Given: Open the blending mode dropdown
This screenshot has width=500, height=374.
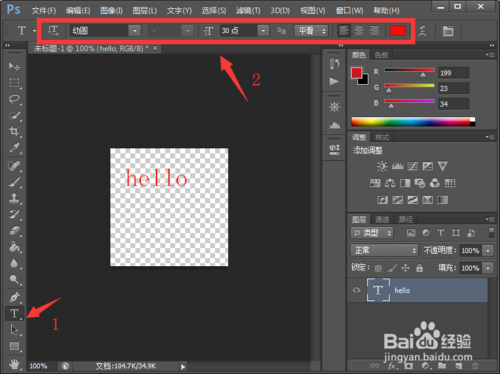Looking at the screenshot, I should pyautogui.click(x=384, y=250).
